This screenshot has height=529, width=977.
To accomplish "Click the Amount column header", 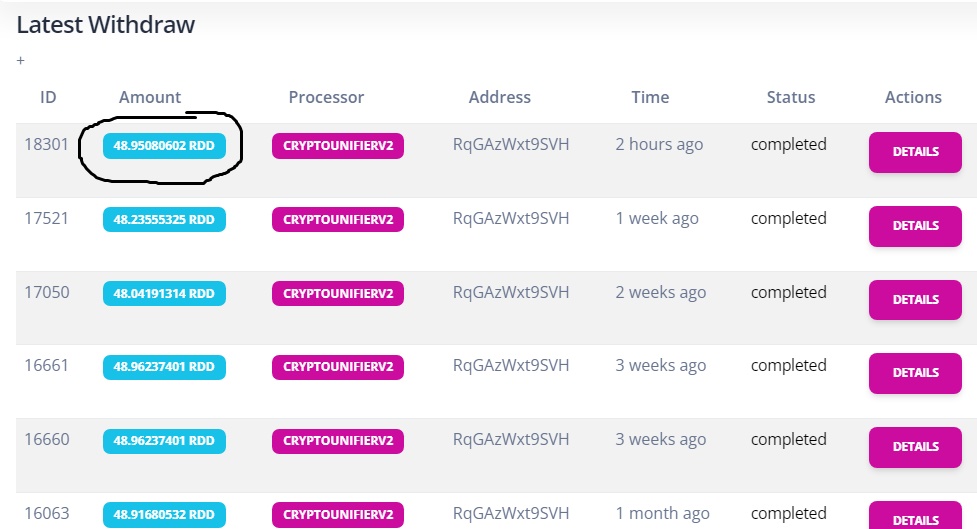I will pyautogui.click(x=150, y=97).
